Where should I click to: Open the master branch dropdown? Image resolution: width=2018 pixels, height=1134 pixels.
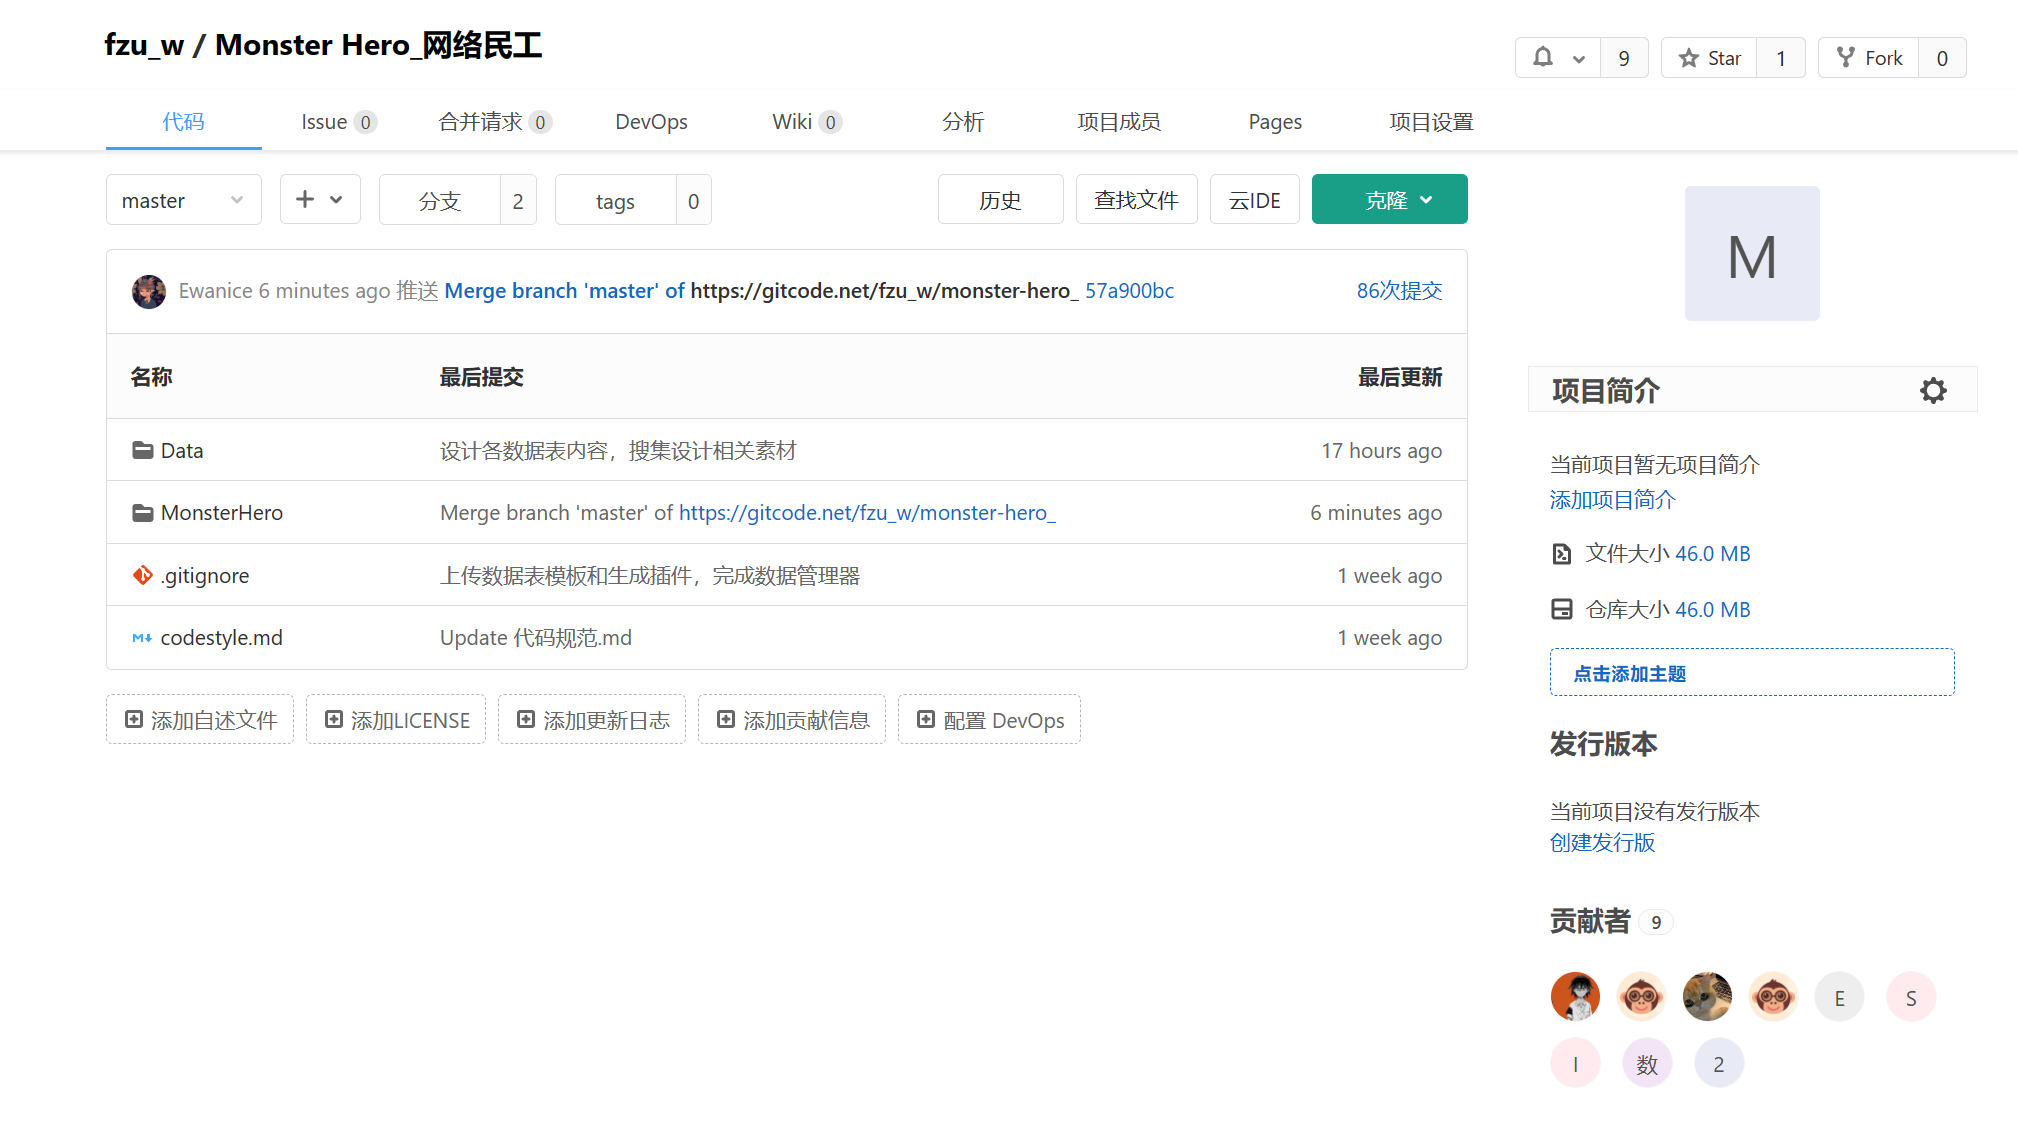tap(183, 200)
